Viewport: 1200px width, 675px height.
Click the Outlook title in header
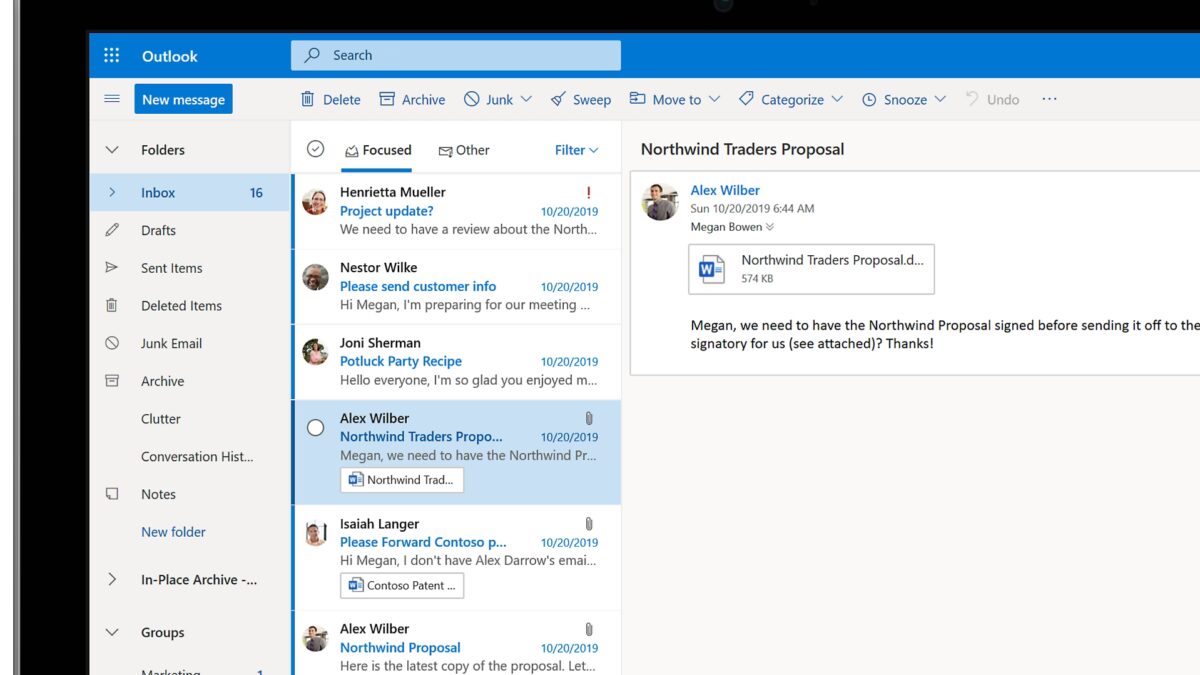pyautogui.click(x=170, y=56)
